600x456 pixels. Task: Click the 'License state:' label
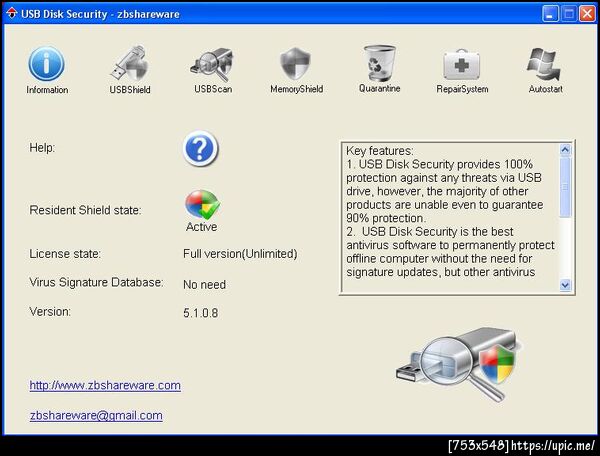65,254
